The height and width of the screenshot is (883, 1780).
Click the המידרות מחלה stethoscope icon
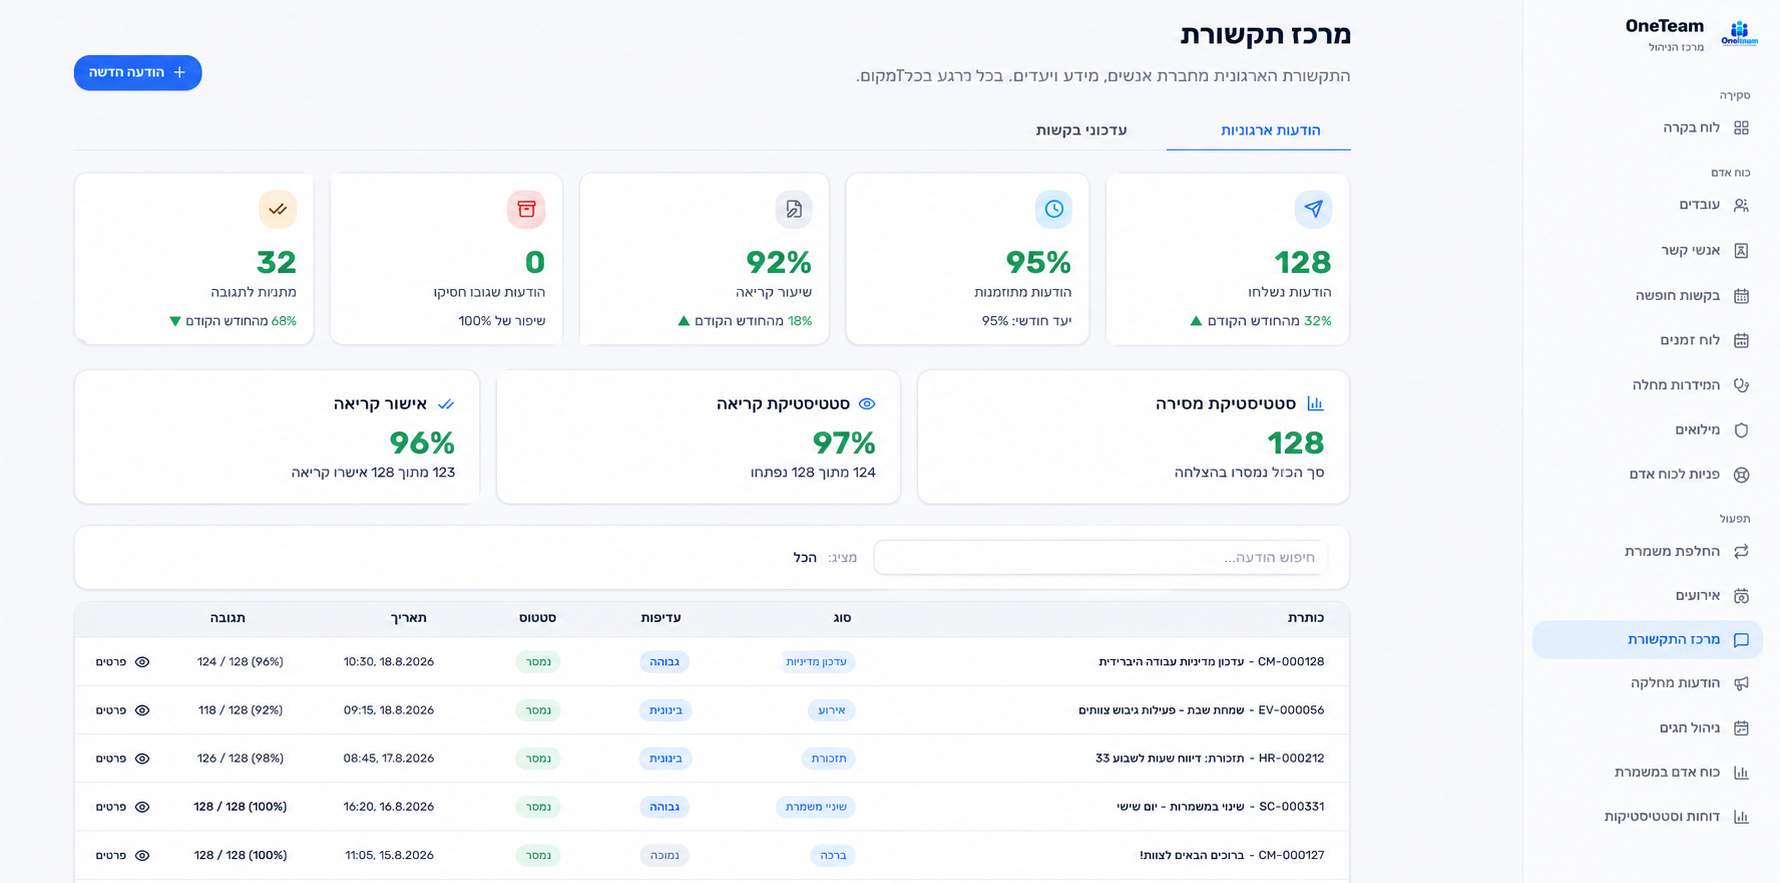(x=1741, y=385)
